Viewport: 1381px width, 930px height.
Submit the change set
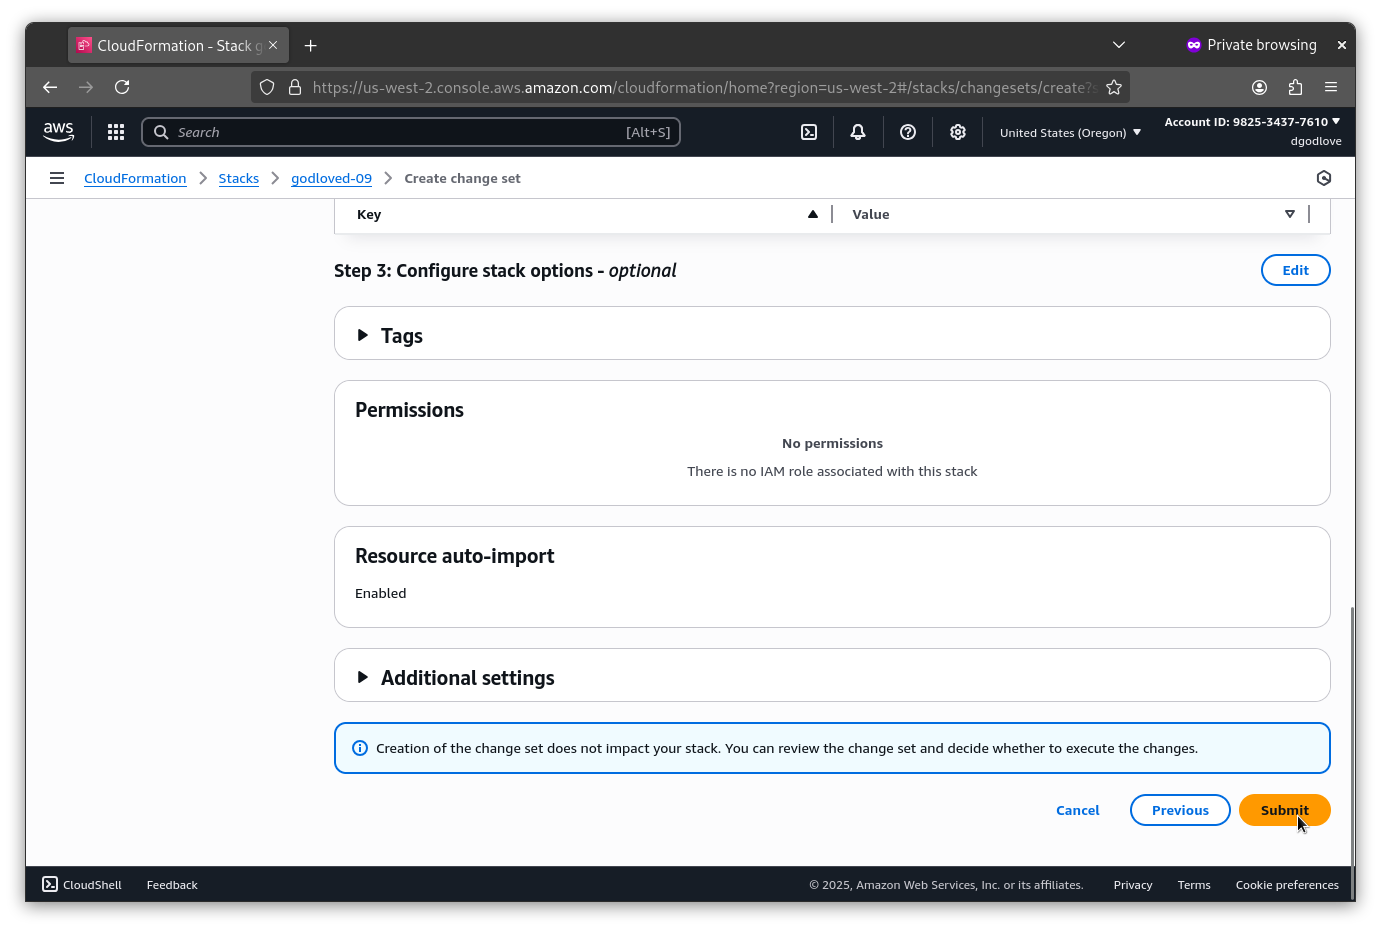click(x=1284, y=810)
